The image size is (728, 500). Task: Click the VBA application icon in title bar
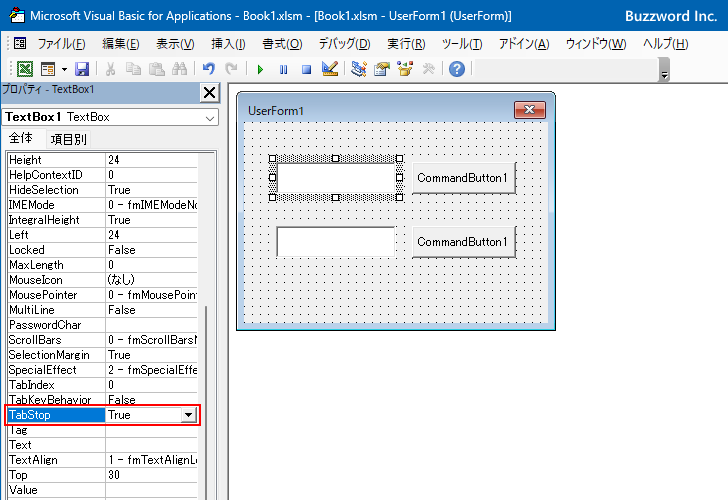coord(17,15)
